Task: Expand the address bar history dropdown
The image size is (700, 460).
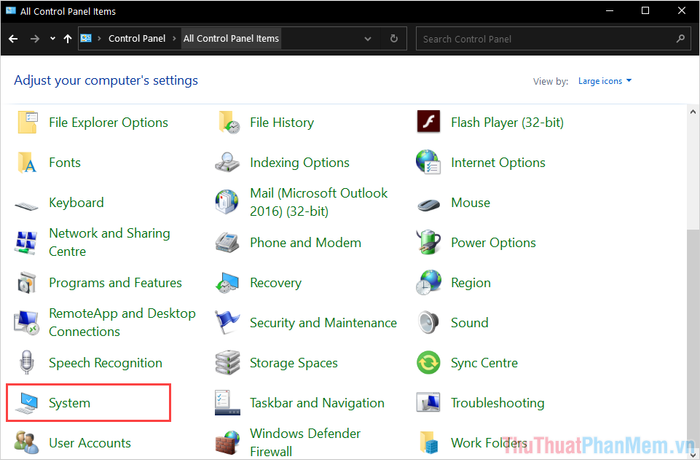Action: click(x=367, y=39)
